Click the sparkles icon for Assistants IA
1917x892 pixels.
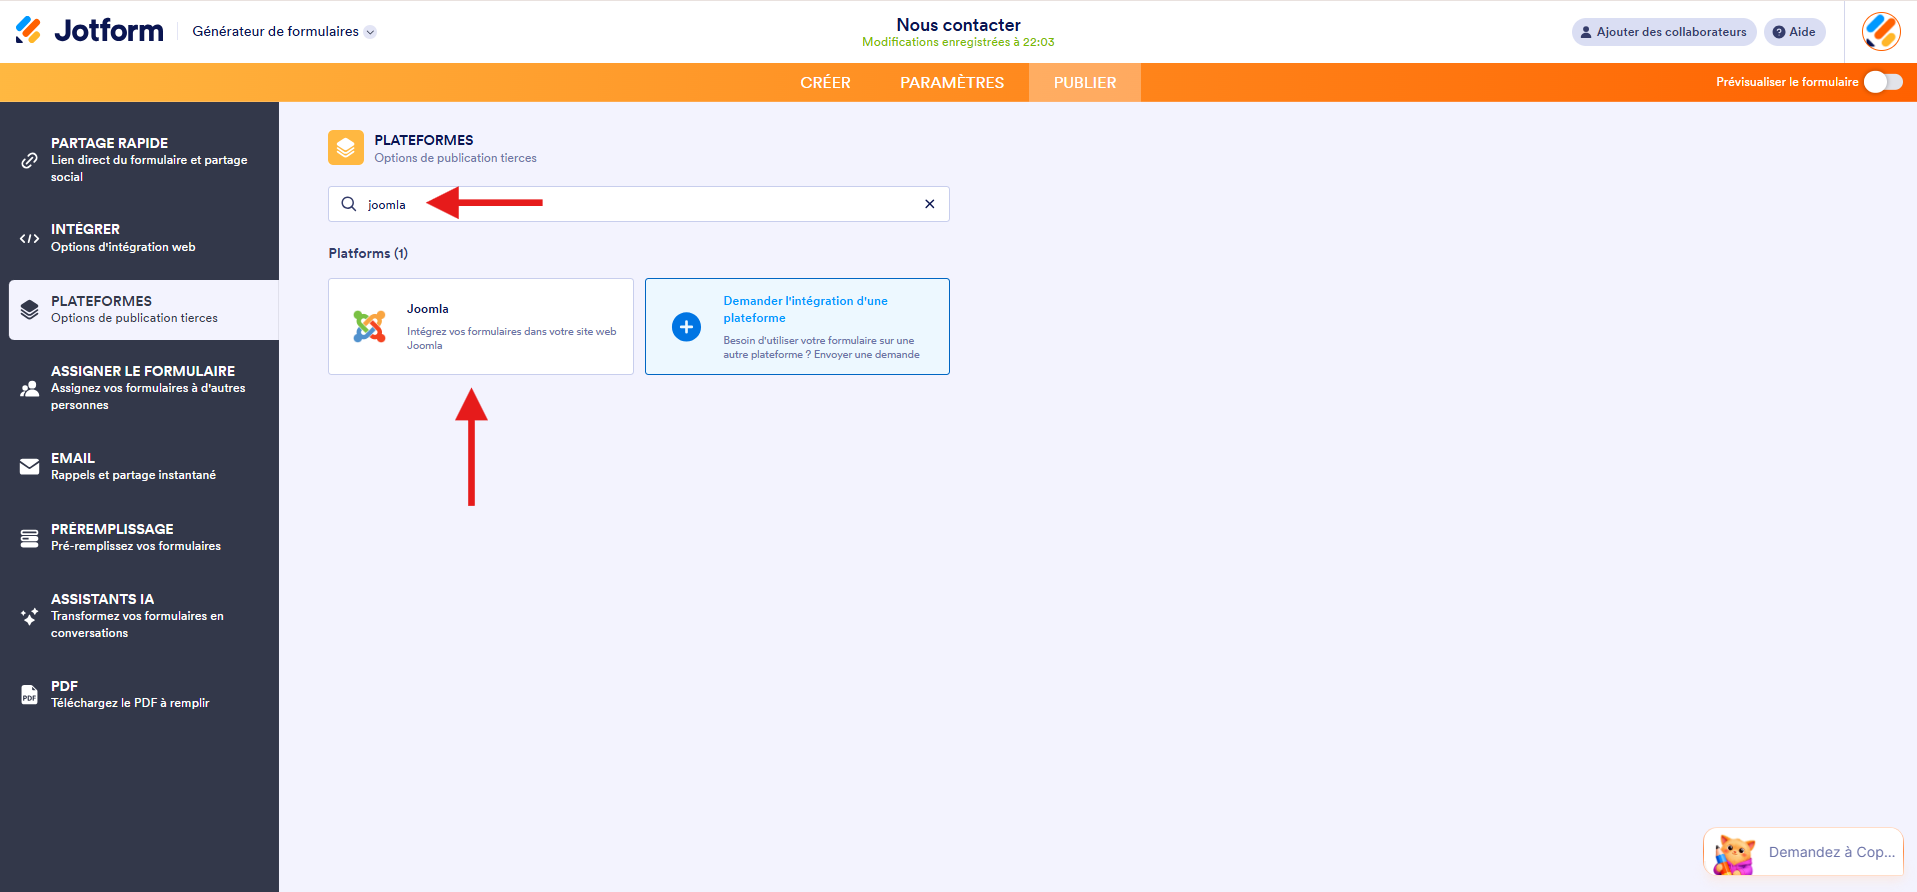coord(30,616)
